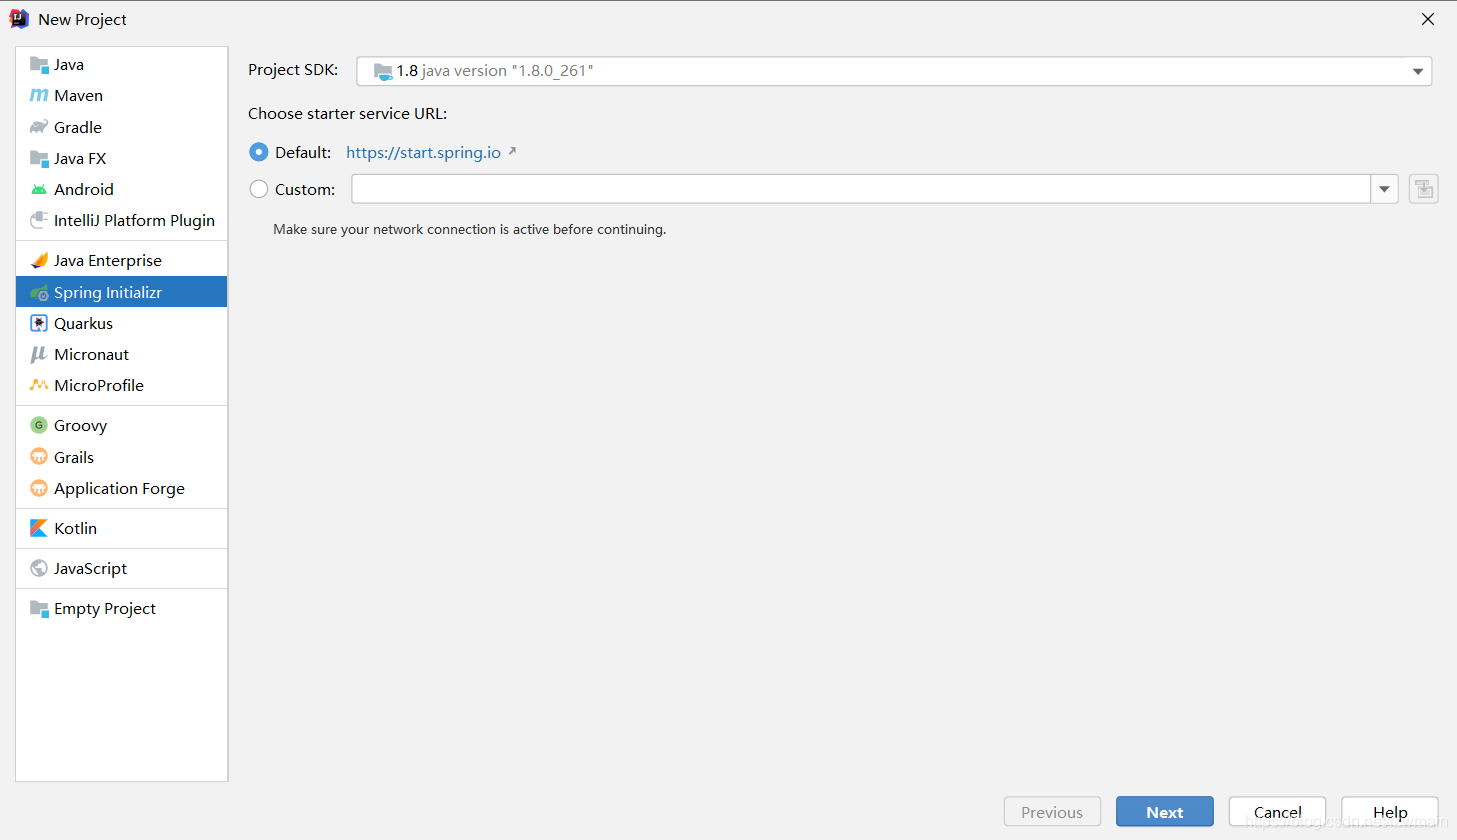Open the Project SDK dropdown
The width and height of the screenshot is (1457, 840).
click(1417, 71)
